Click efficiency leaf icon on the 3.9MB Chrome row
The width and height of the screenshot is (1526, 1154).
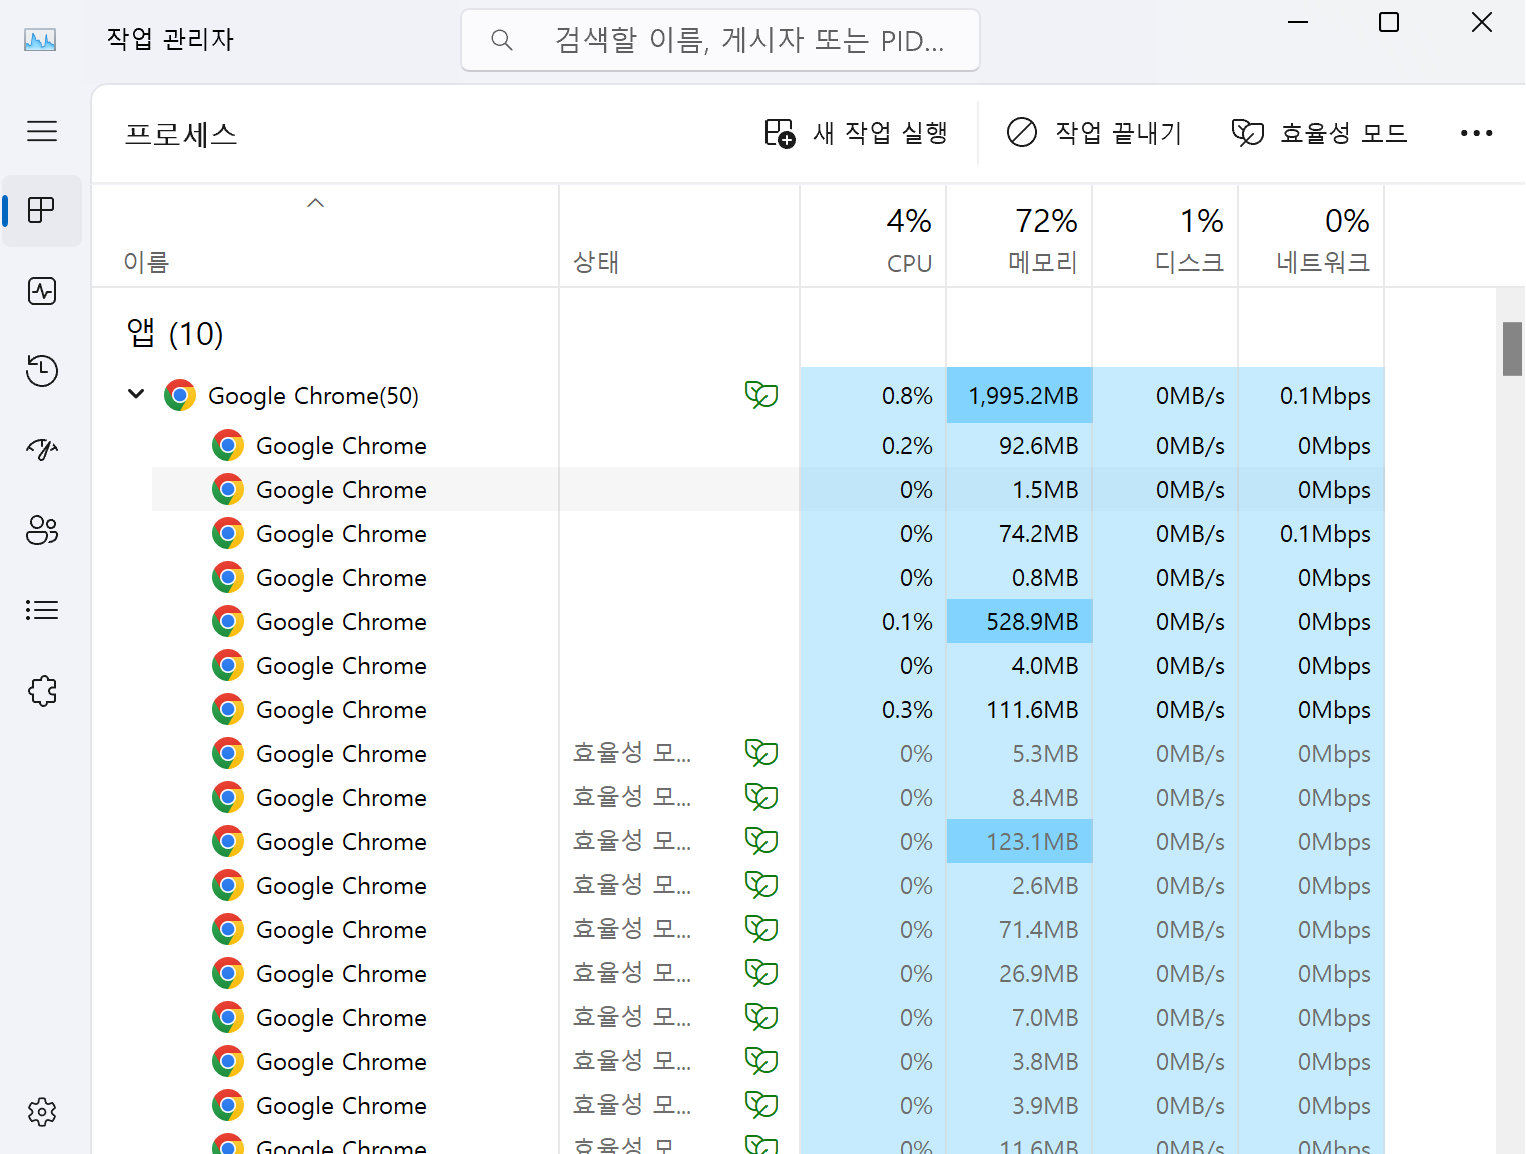coord(761,1105)
